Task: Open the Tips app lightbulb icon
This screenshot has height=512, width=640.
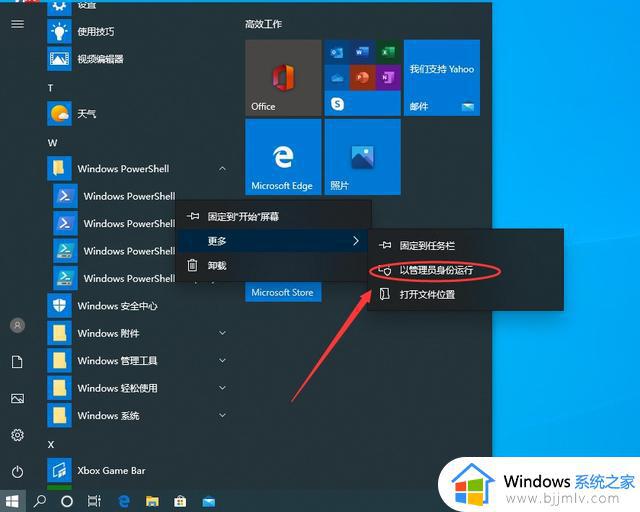Action: pos(59,31)
